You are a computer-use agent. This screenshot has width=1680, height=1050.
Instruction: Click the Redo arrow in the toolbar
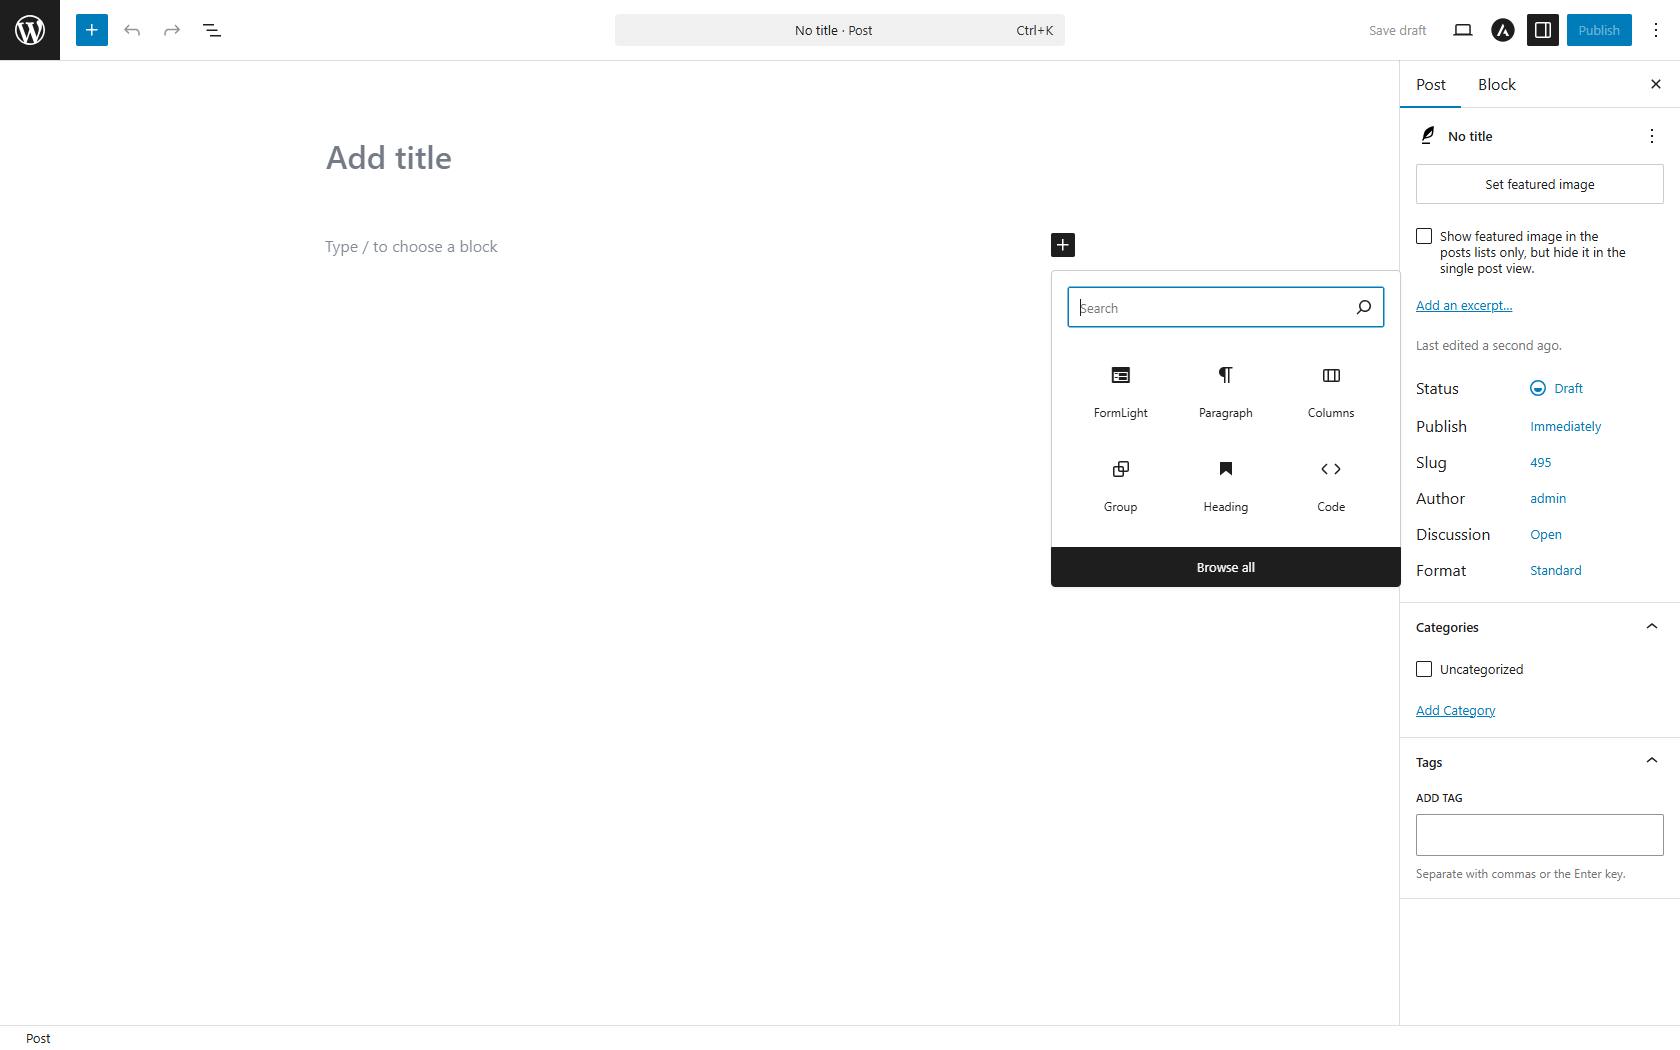(171, 30)
